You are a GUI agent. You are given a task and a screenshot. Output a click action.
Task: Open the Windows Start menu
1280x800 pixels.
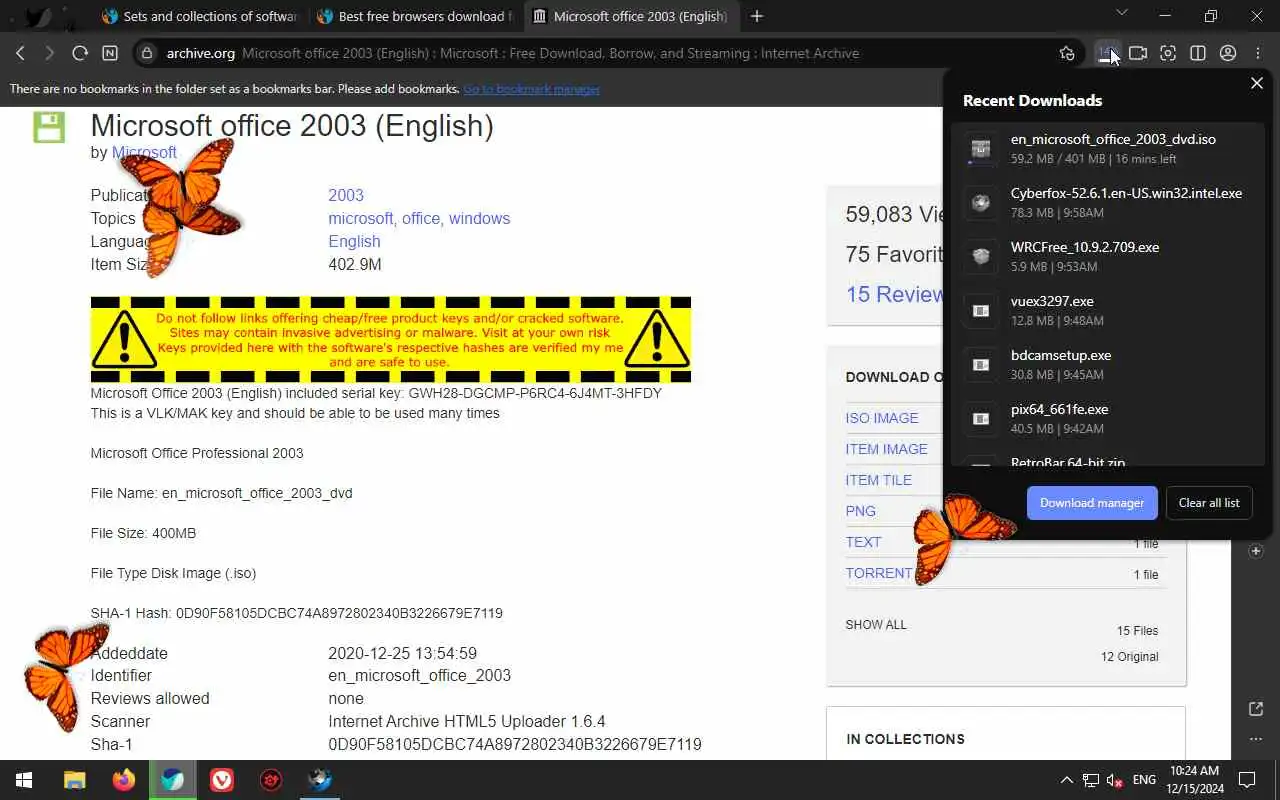tap(24, 780)
